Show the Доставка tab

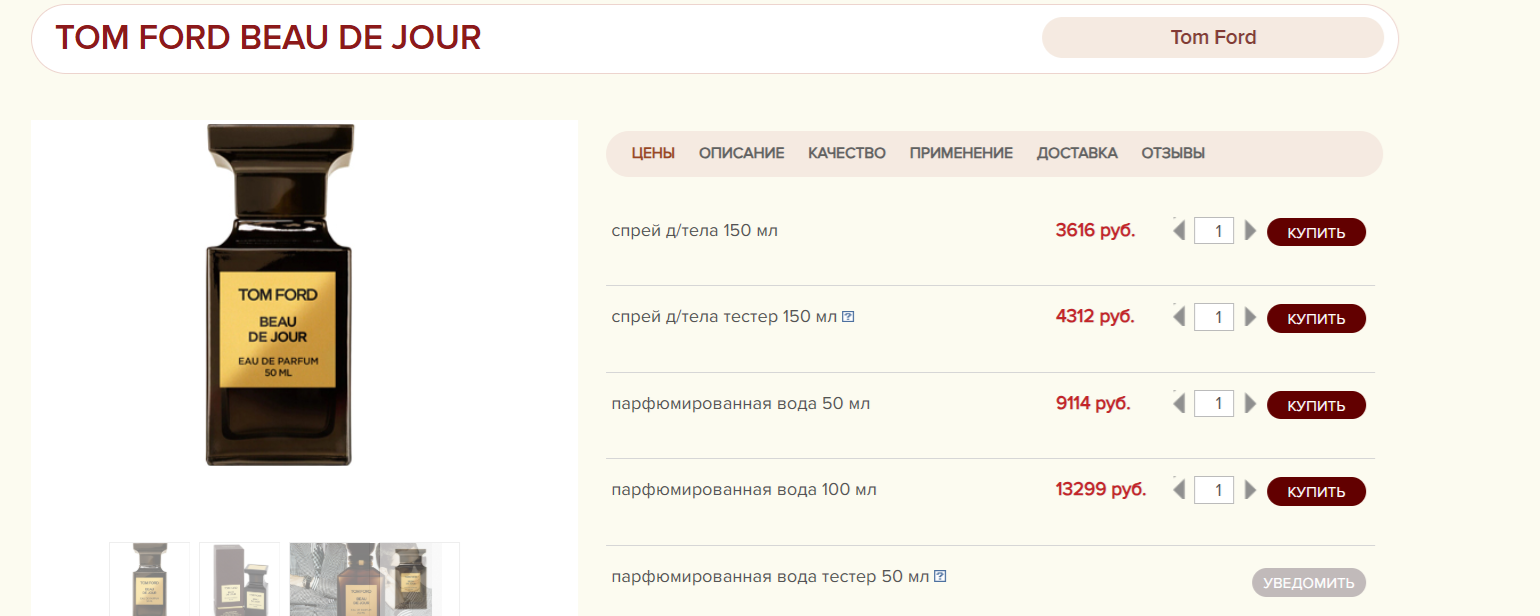point(1076,153)
